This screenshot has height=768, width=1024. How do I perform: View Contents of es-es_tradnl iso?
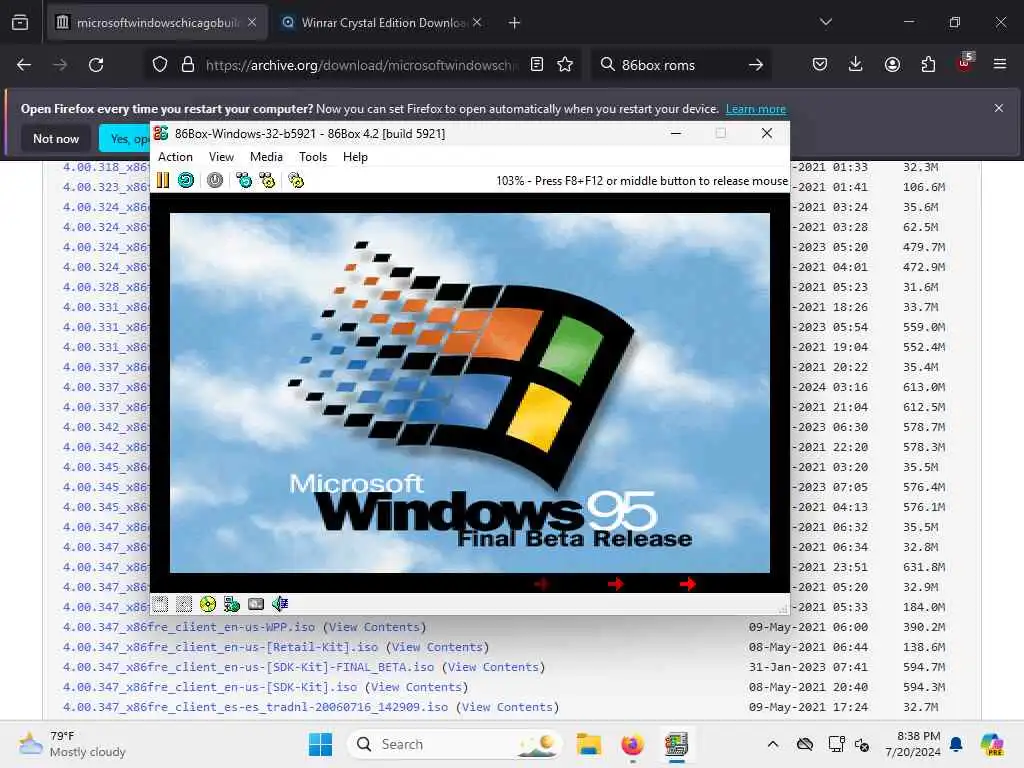507,707
